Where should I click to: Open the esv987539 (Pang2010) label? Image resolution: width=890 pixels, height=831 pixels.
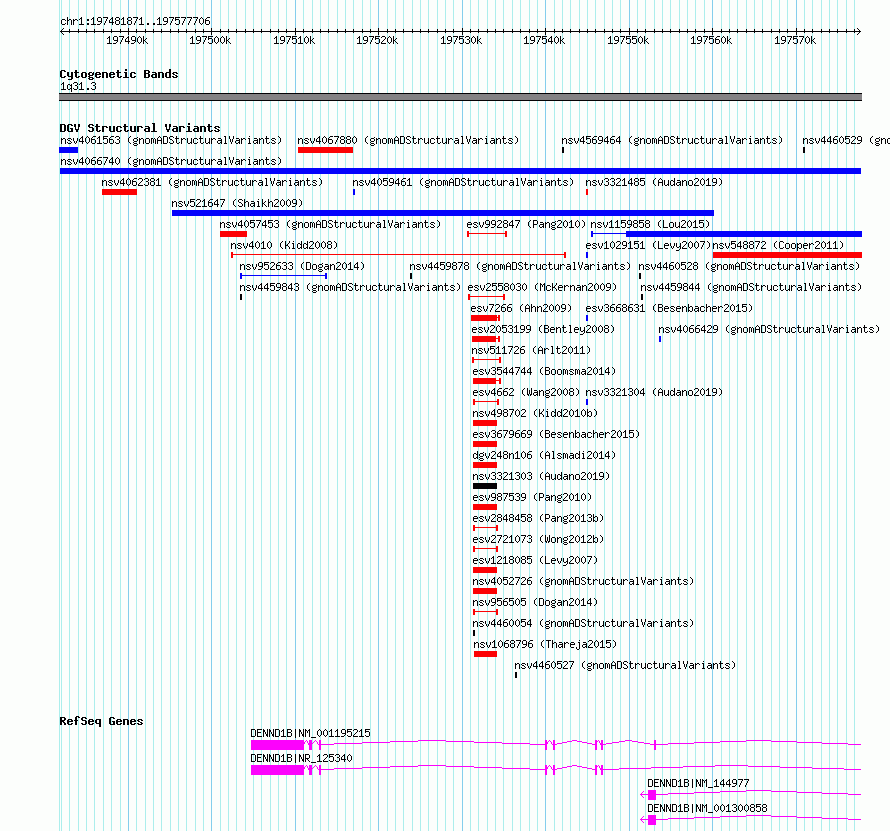tap(532, 497)
